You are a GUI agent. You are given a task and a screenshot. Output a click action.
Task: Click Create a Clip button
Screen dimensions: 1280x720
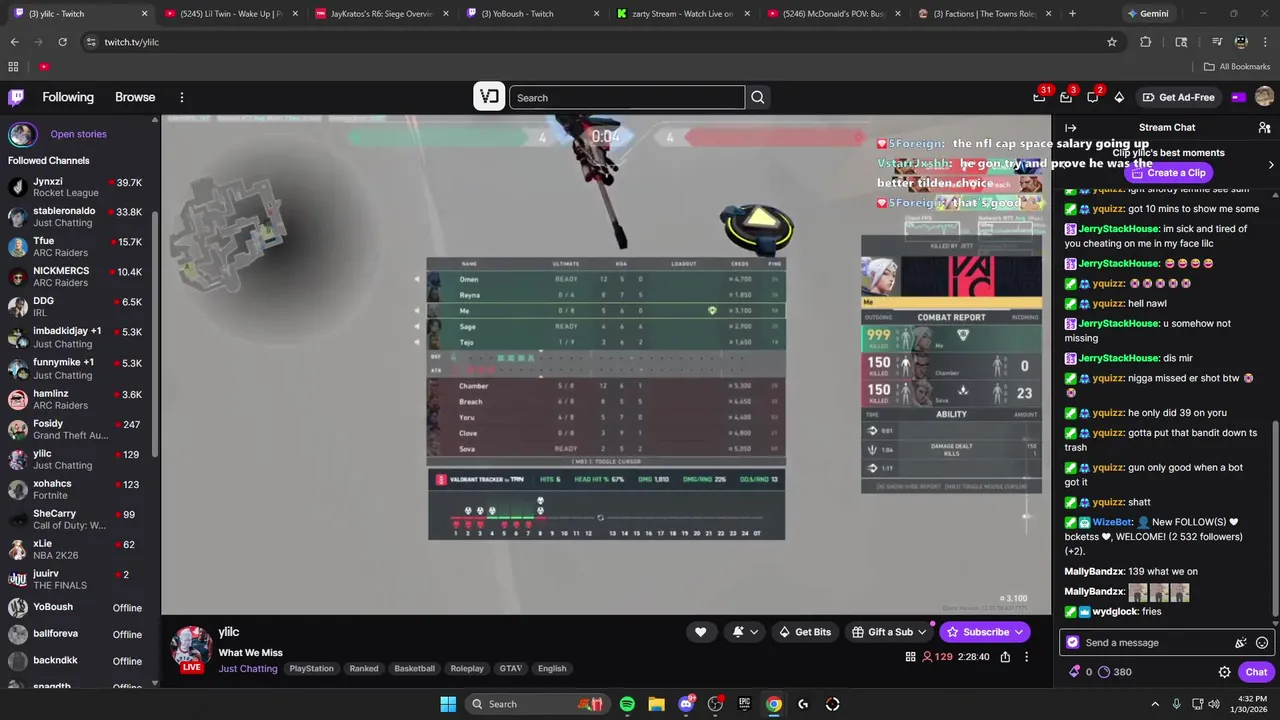pyautogui.click(x=1168, y=173)
